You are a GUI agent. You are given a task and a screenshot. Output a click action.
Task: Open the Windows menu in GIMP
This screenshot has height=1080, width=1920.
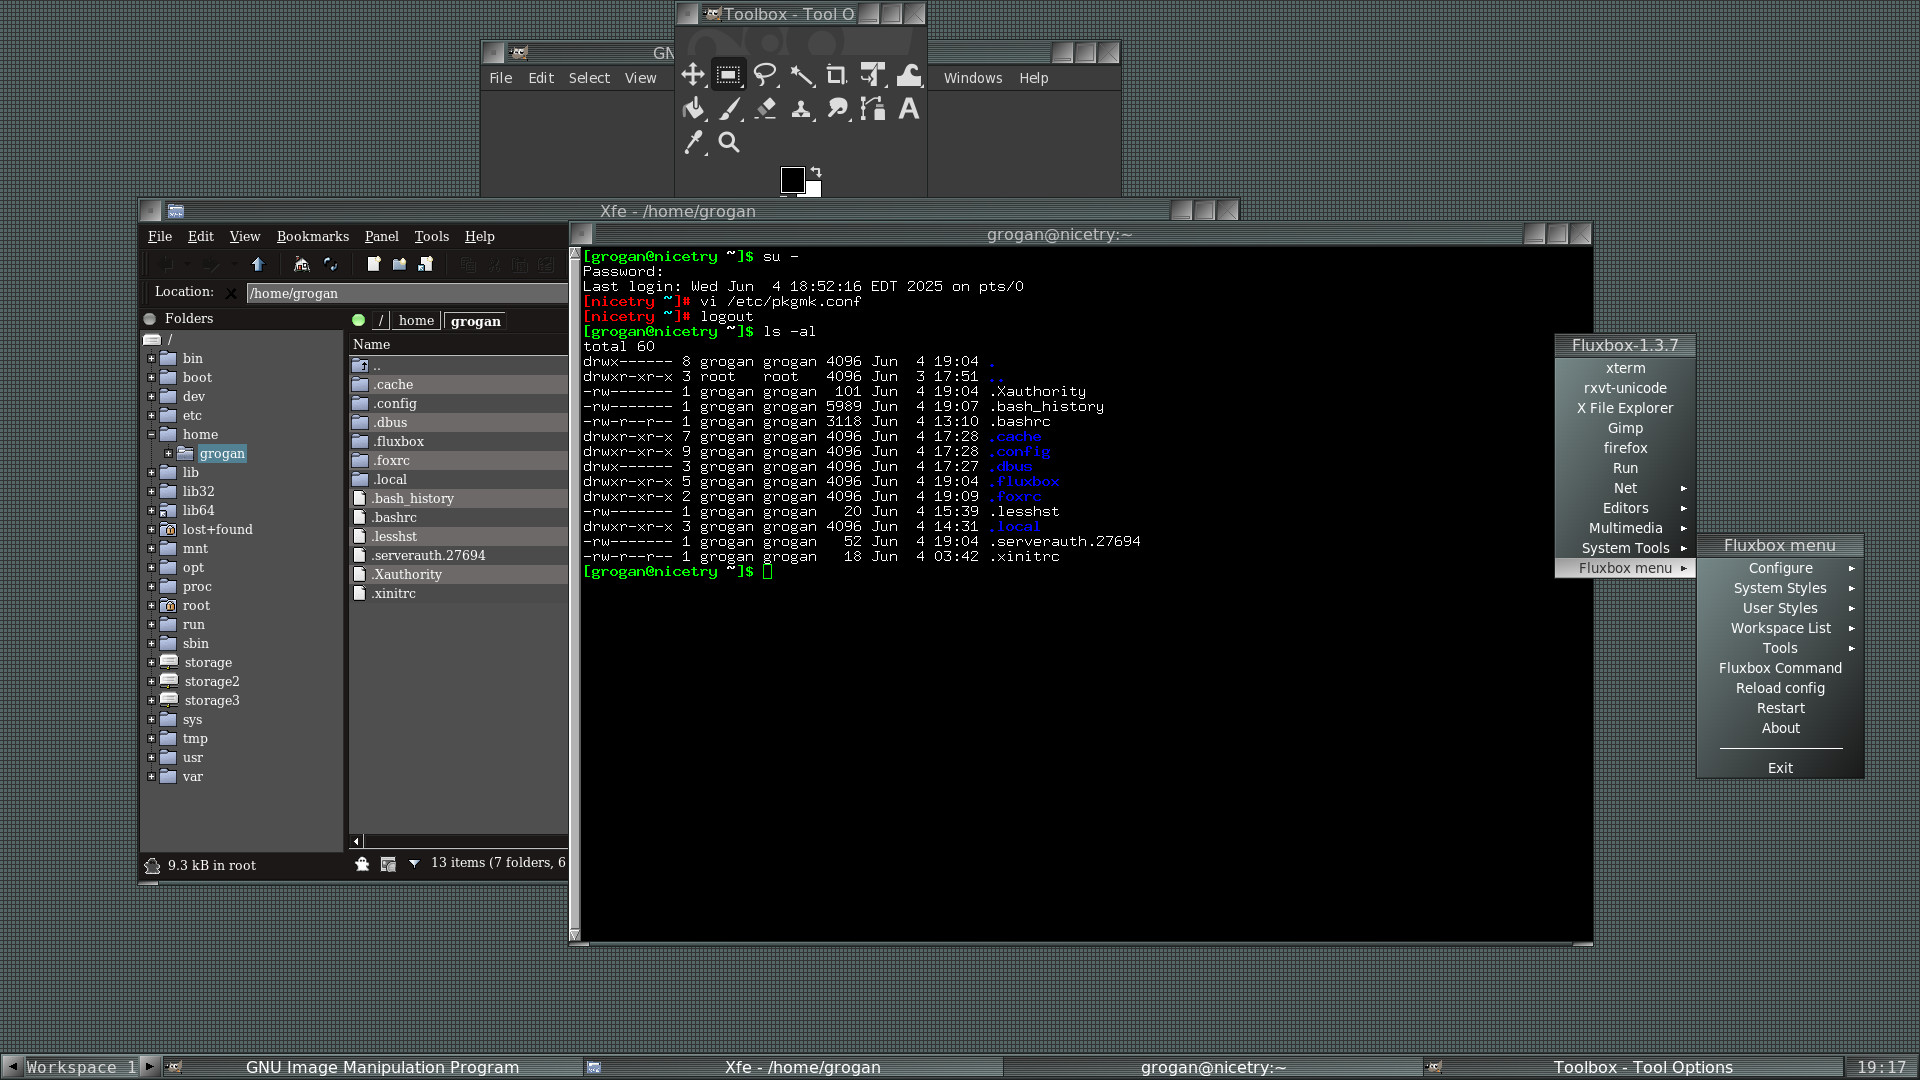click(972, 78)
